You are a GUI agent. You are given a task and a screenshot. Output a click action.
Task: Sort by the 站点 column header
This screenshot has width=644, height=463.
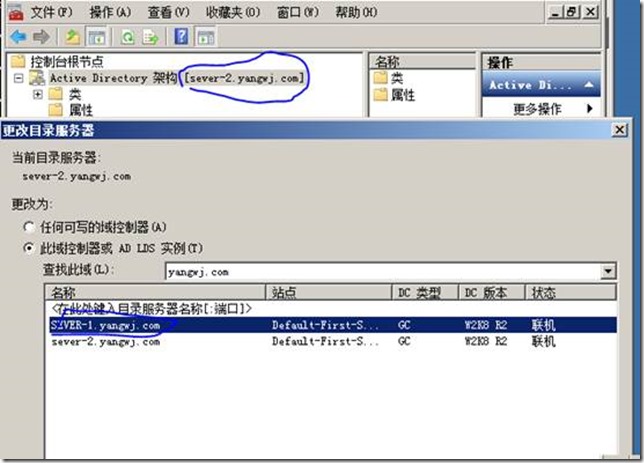(x=329, y=293)
